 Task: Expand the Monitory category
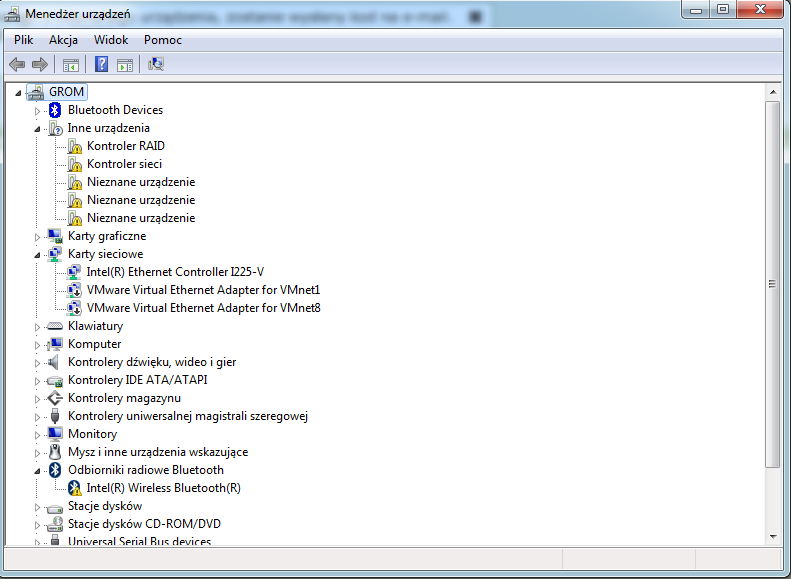[37, 435]
